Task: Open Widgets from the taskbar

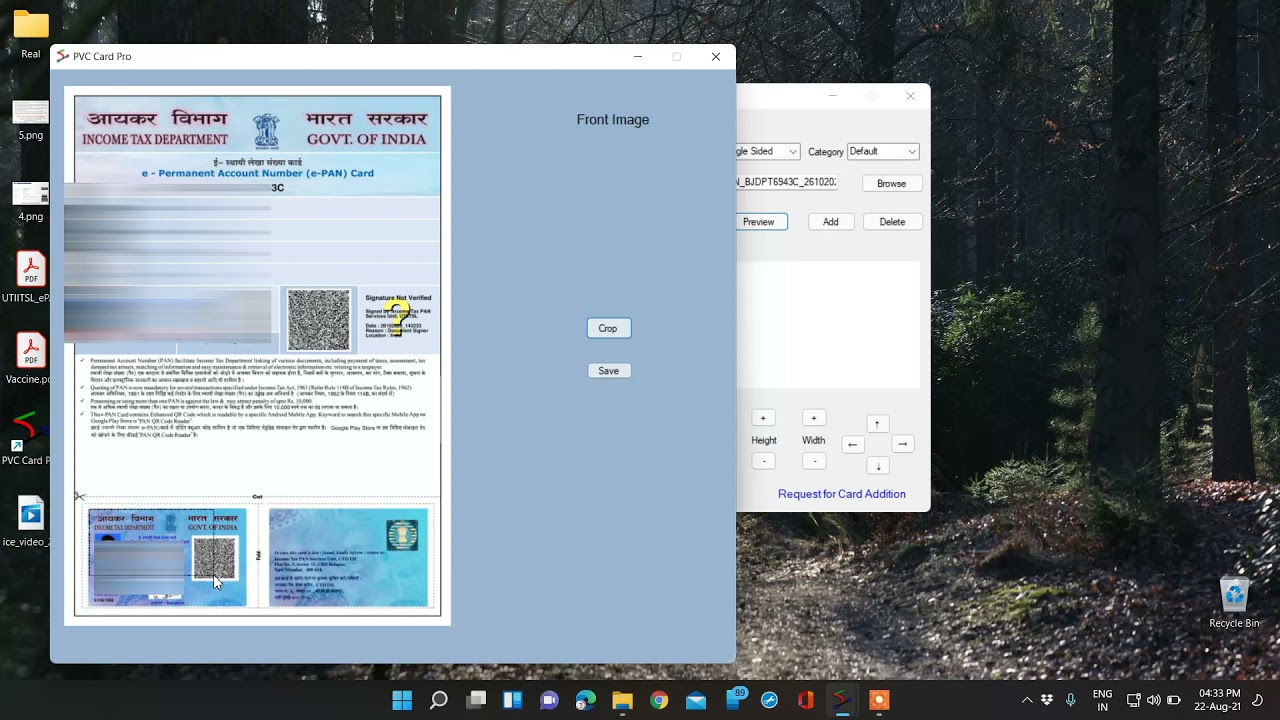Action: 512,700
